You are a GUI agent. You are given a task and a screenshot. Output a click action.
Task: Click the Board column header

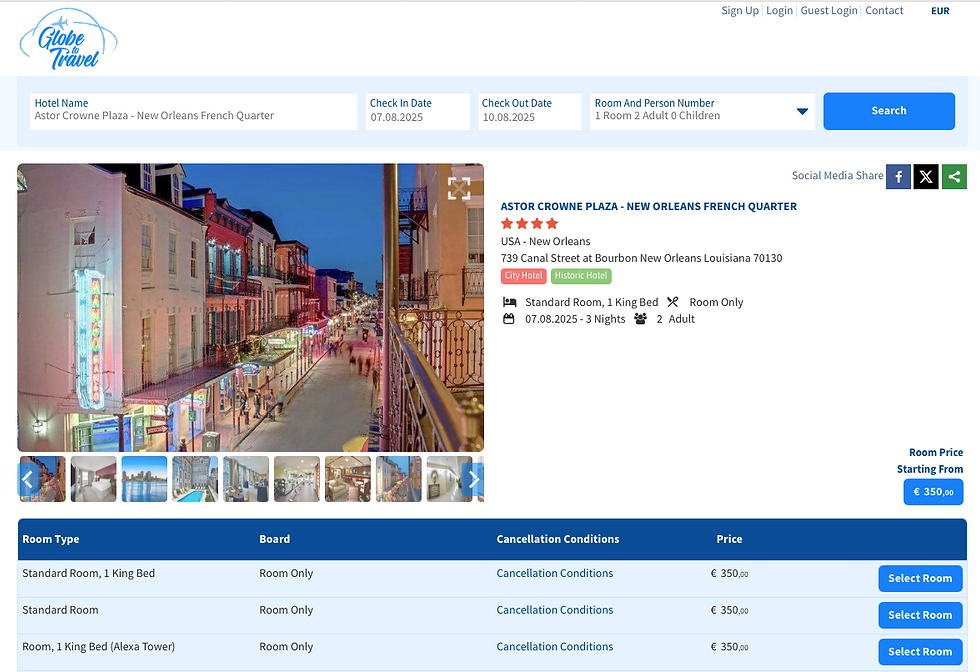tap(274, 539)
